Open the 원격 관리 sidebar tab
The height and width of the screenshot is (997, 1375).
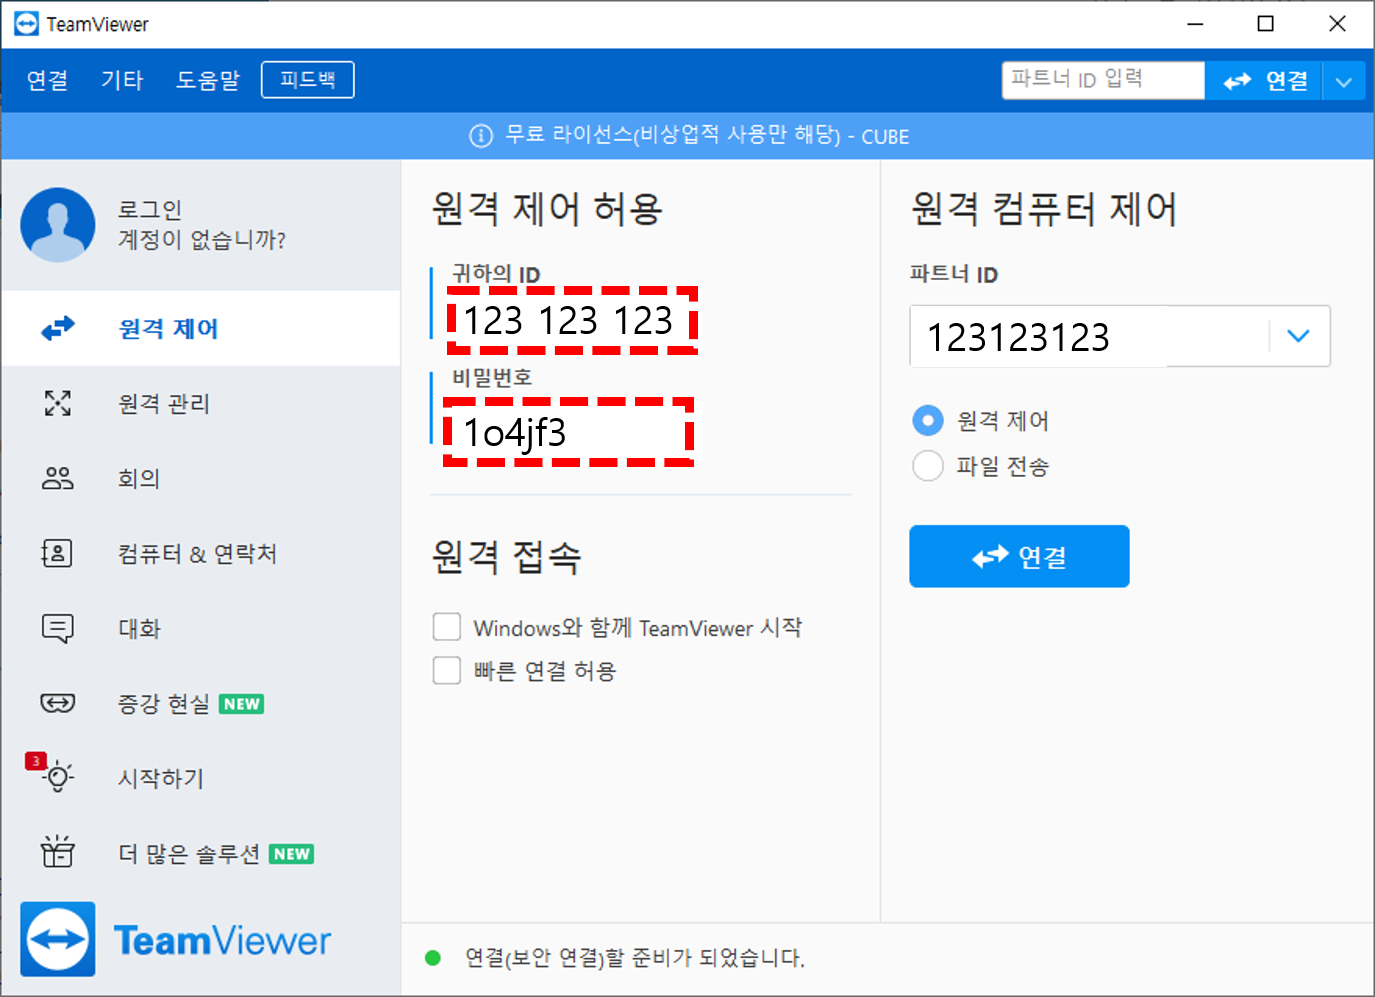201,403
